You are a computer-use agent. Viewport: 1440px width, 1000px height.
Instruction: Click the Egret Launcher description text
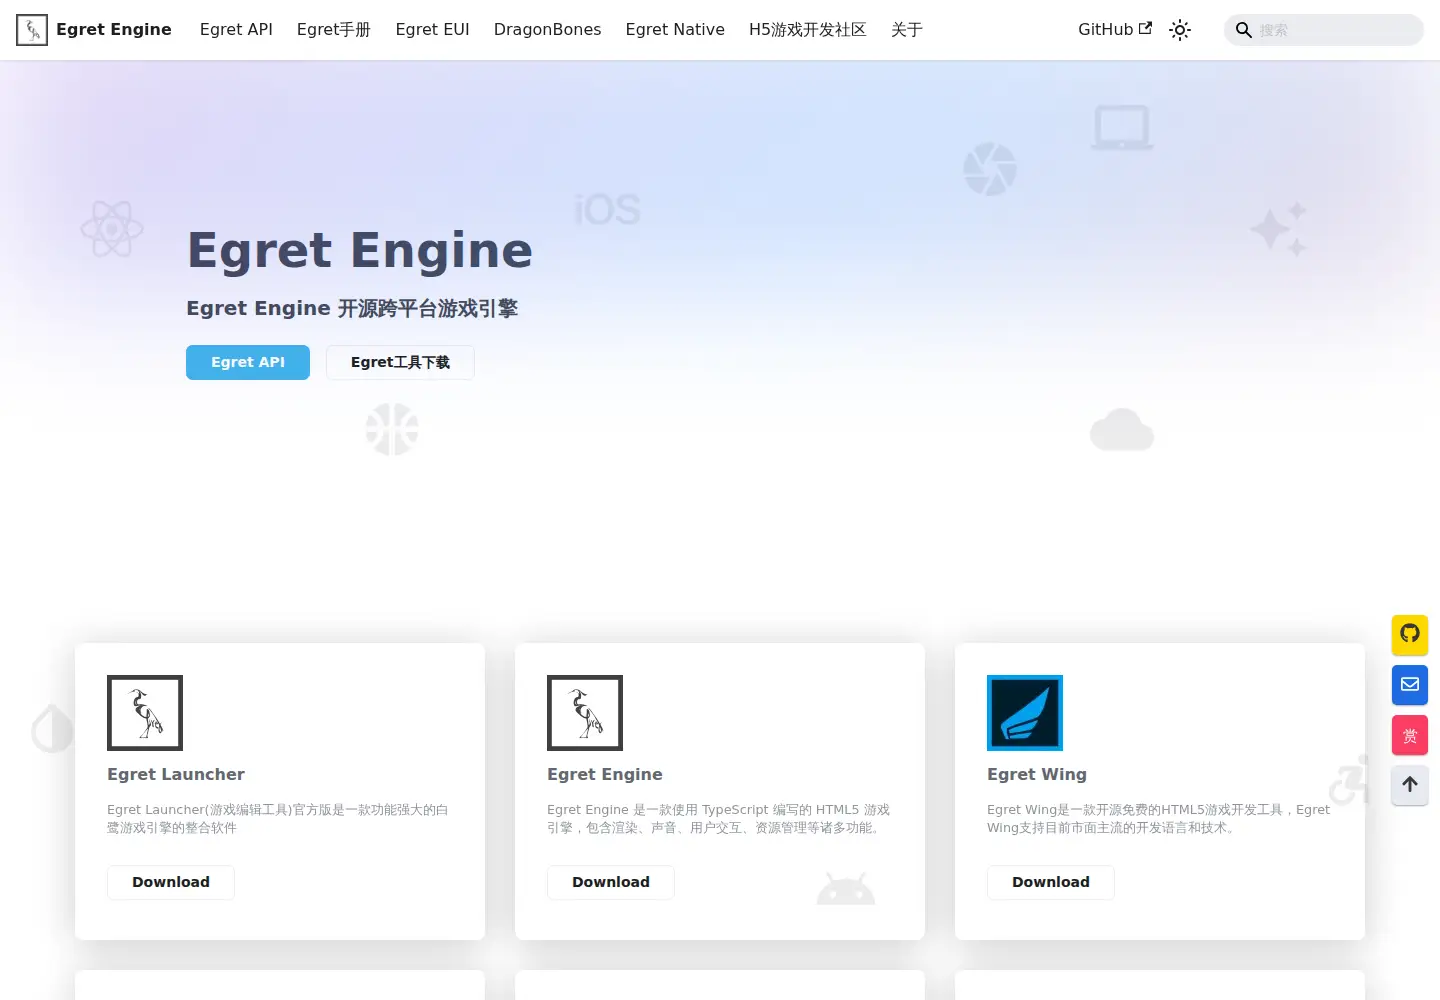point(278,819)
